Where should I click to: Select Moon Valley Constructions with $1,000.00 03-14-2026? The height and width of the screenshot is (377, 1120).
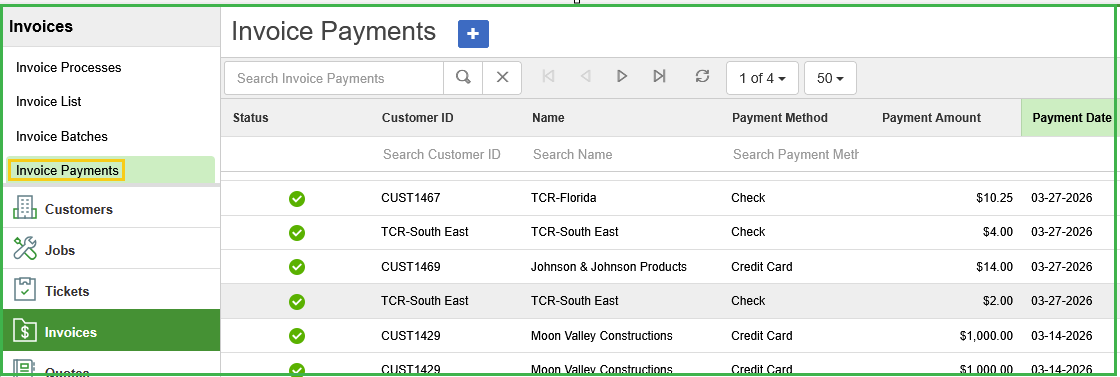coord(601,335)
